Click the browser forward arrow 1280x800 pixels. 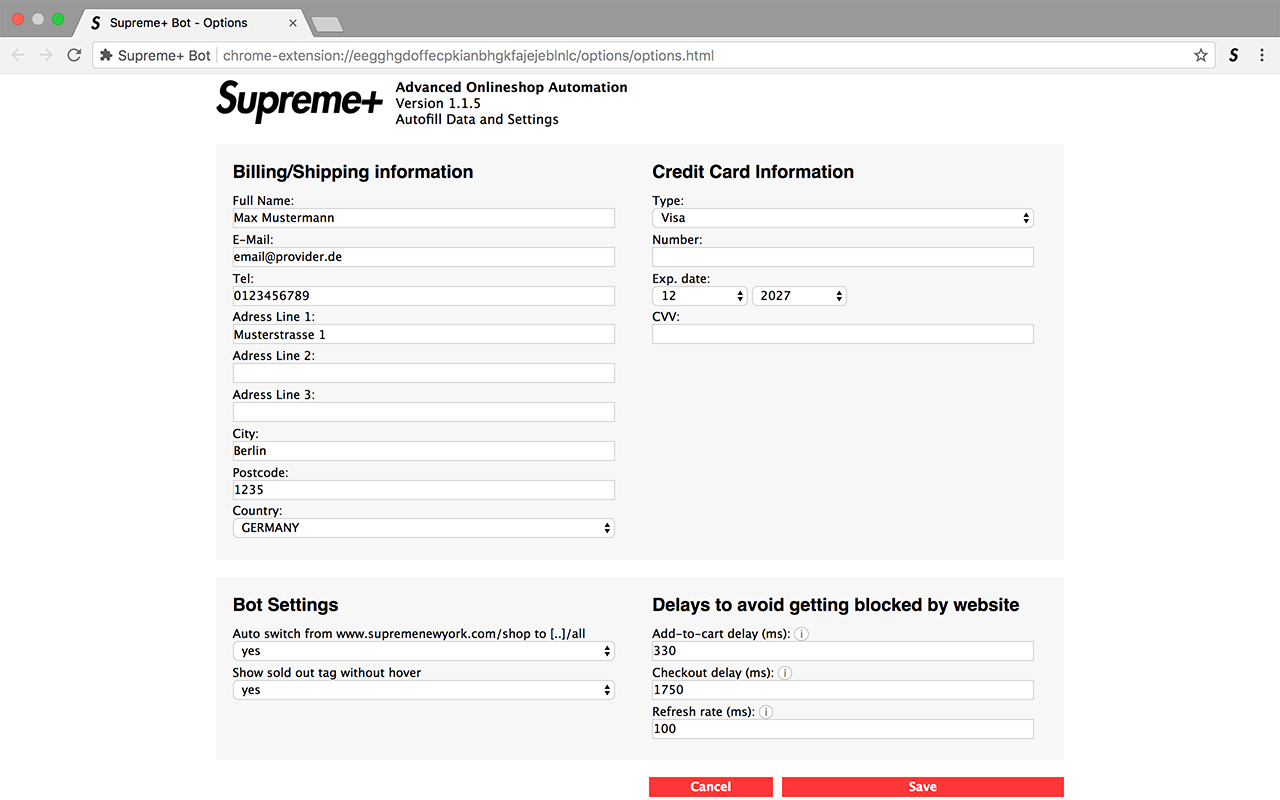[x=46, y=55]
